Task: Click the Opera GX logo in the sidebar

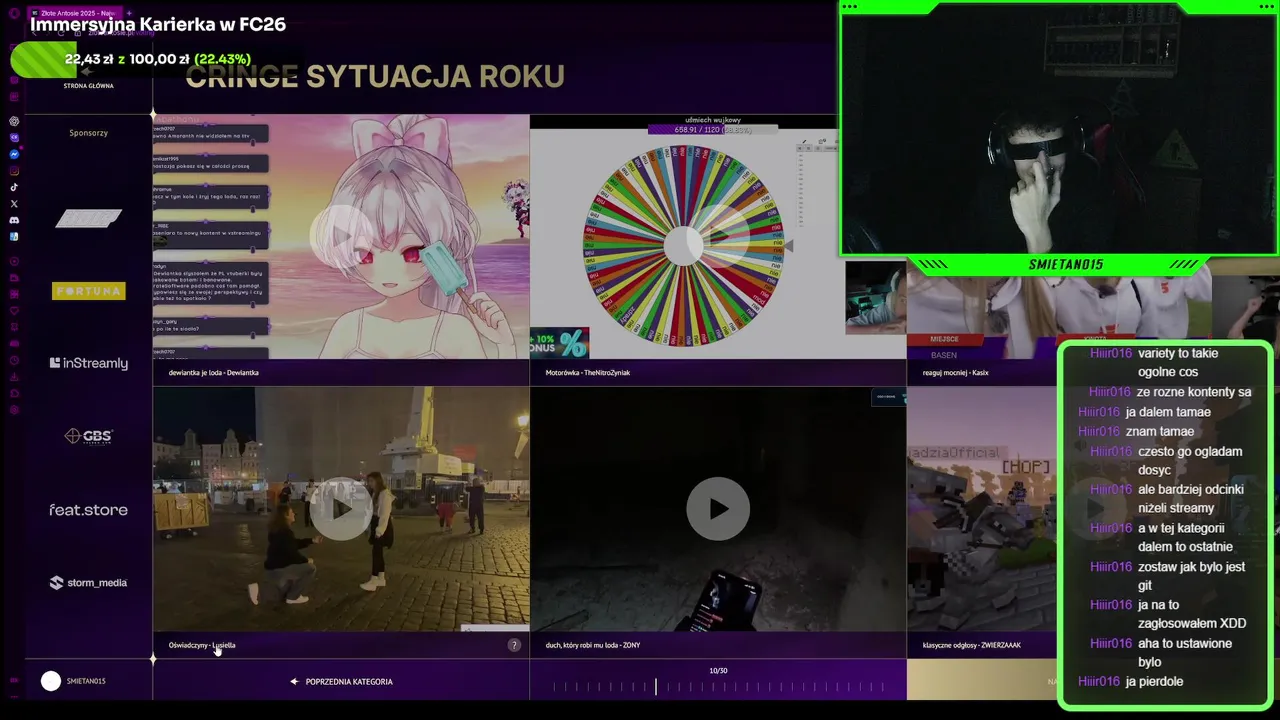Action: 14,12
